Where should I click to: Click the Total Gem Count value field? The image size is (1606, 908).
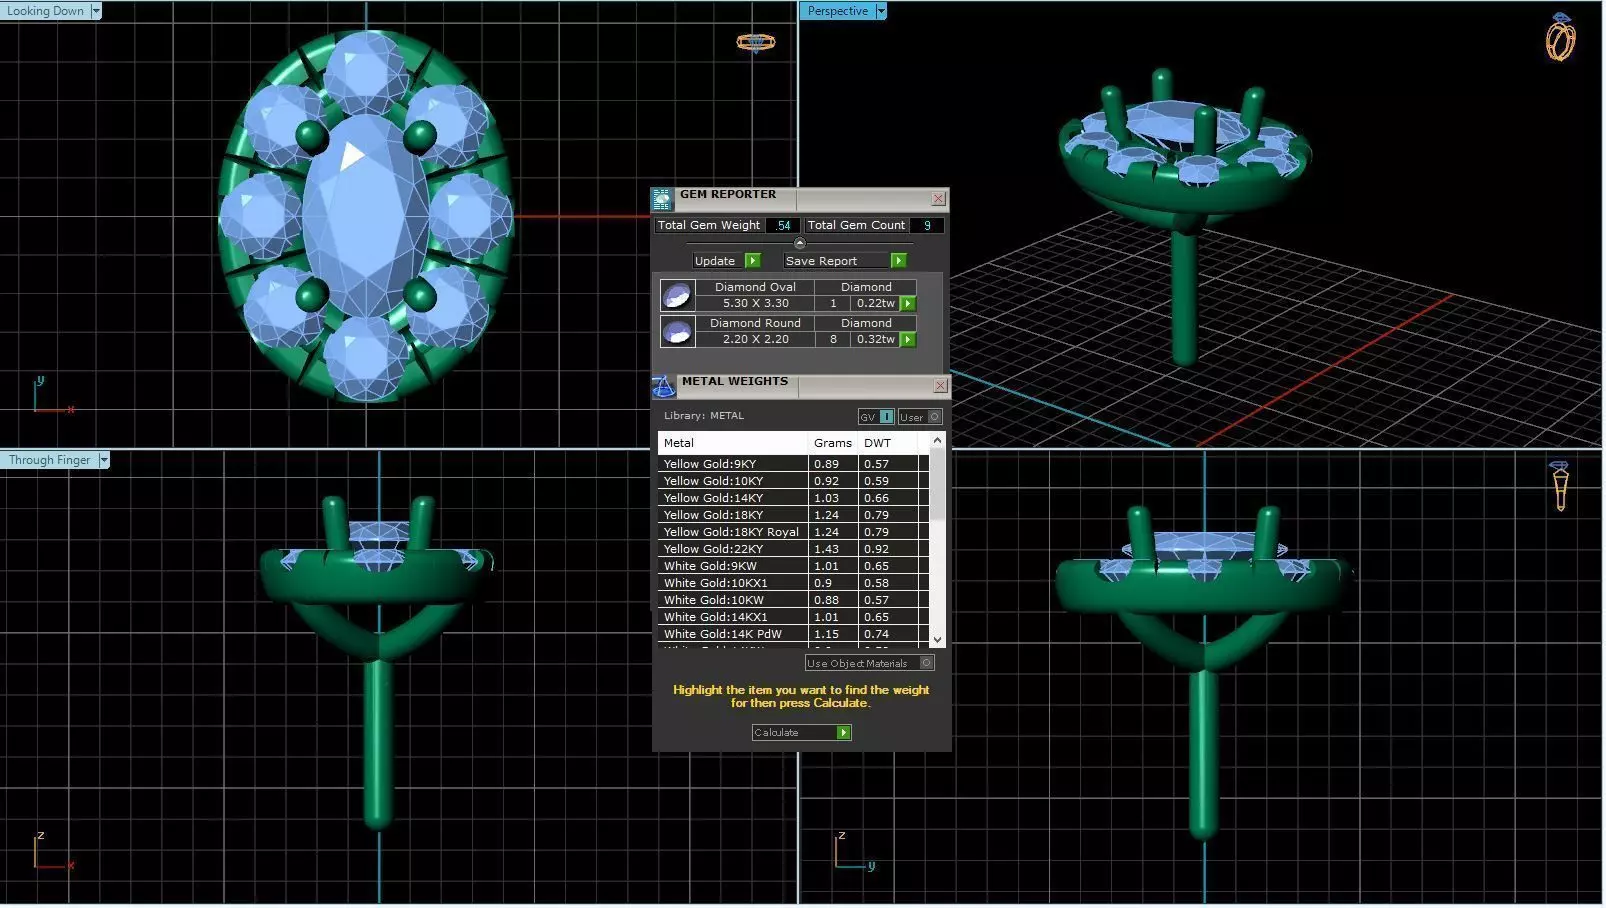click(927, 226)
